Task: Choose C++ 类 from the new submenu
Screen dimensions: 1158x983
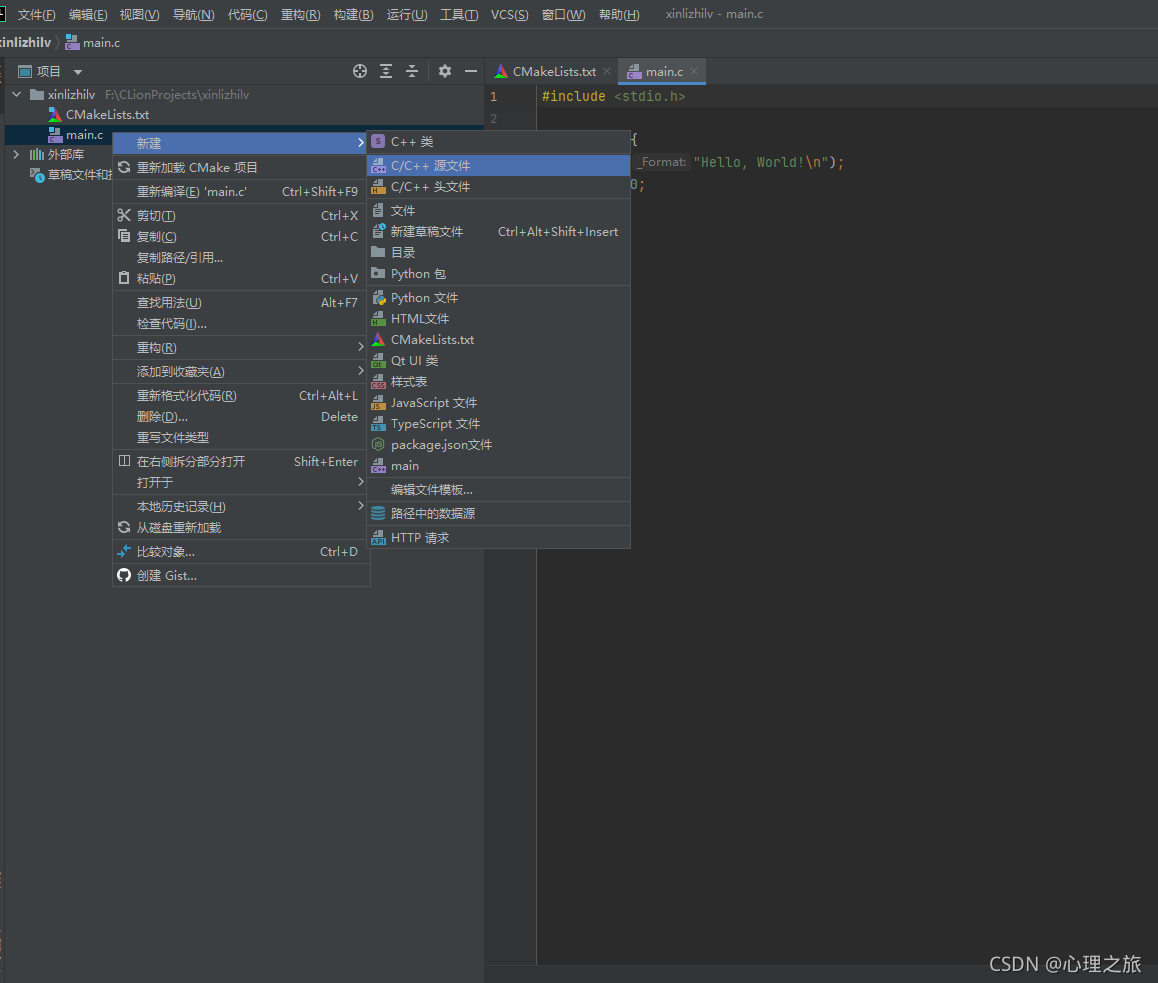Action: tap(499, 142)
